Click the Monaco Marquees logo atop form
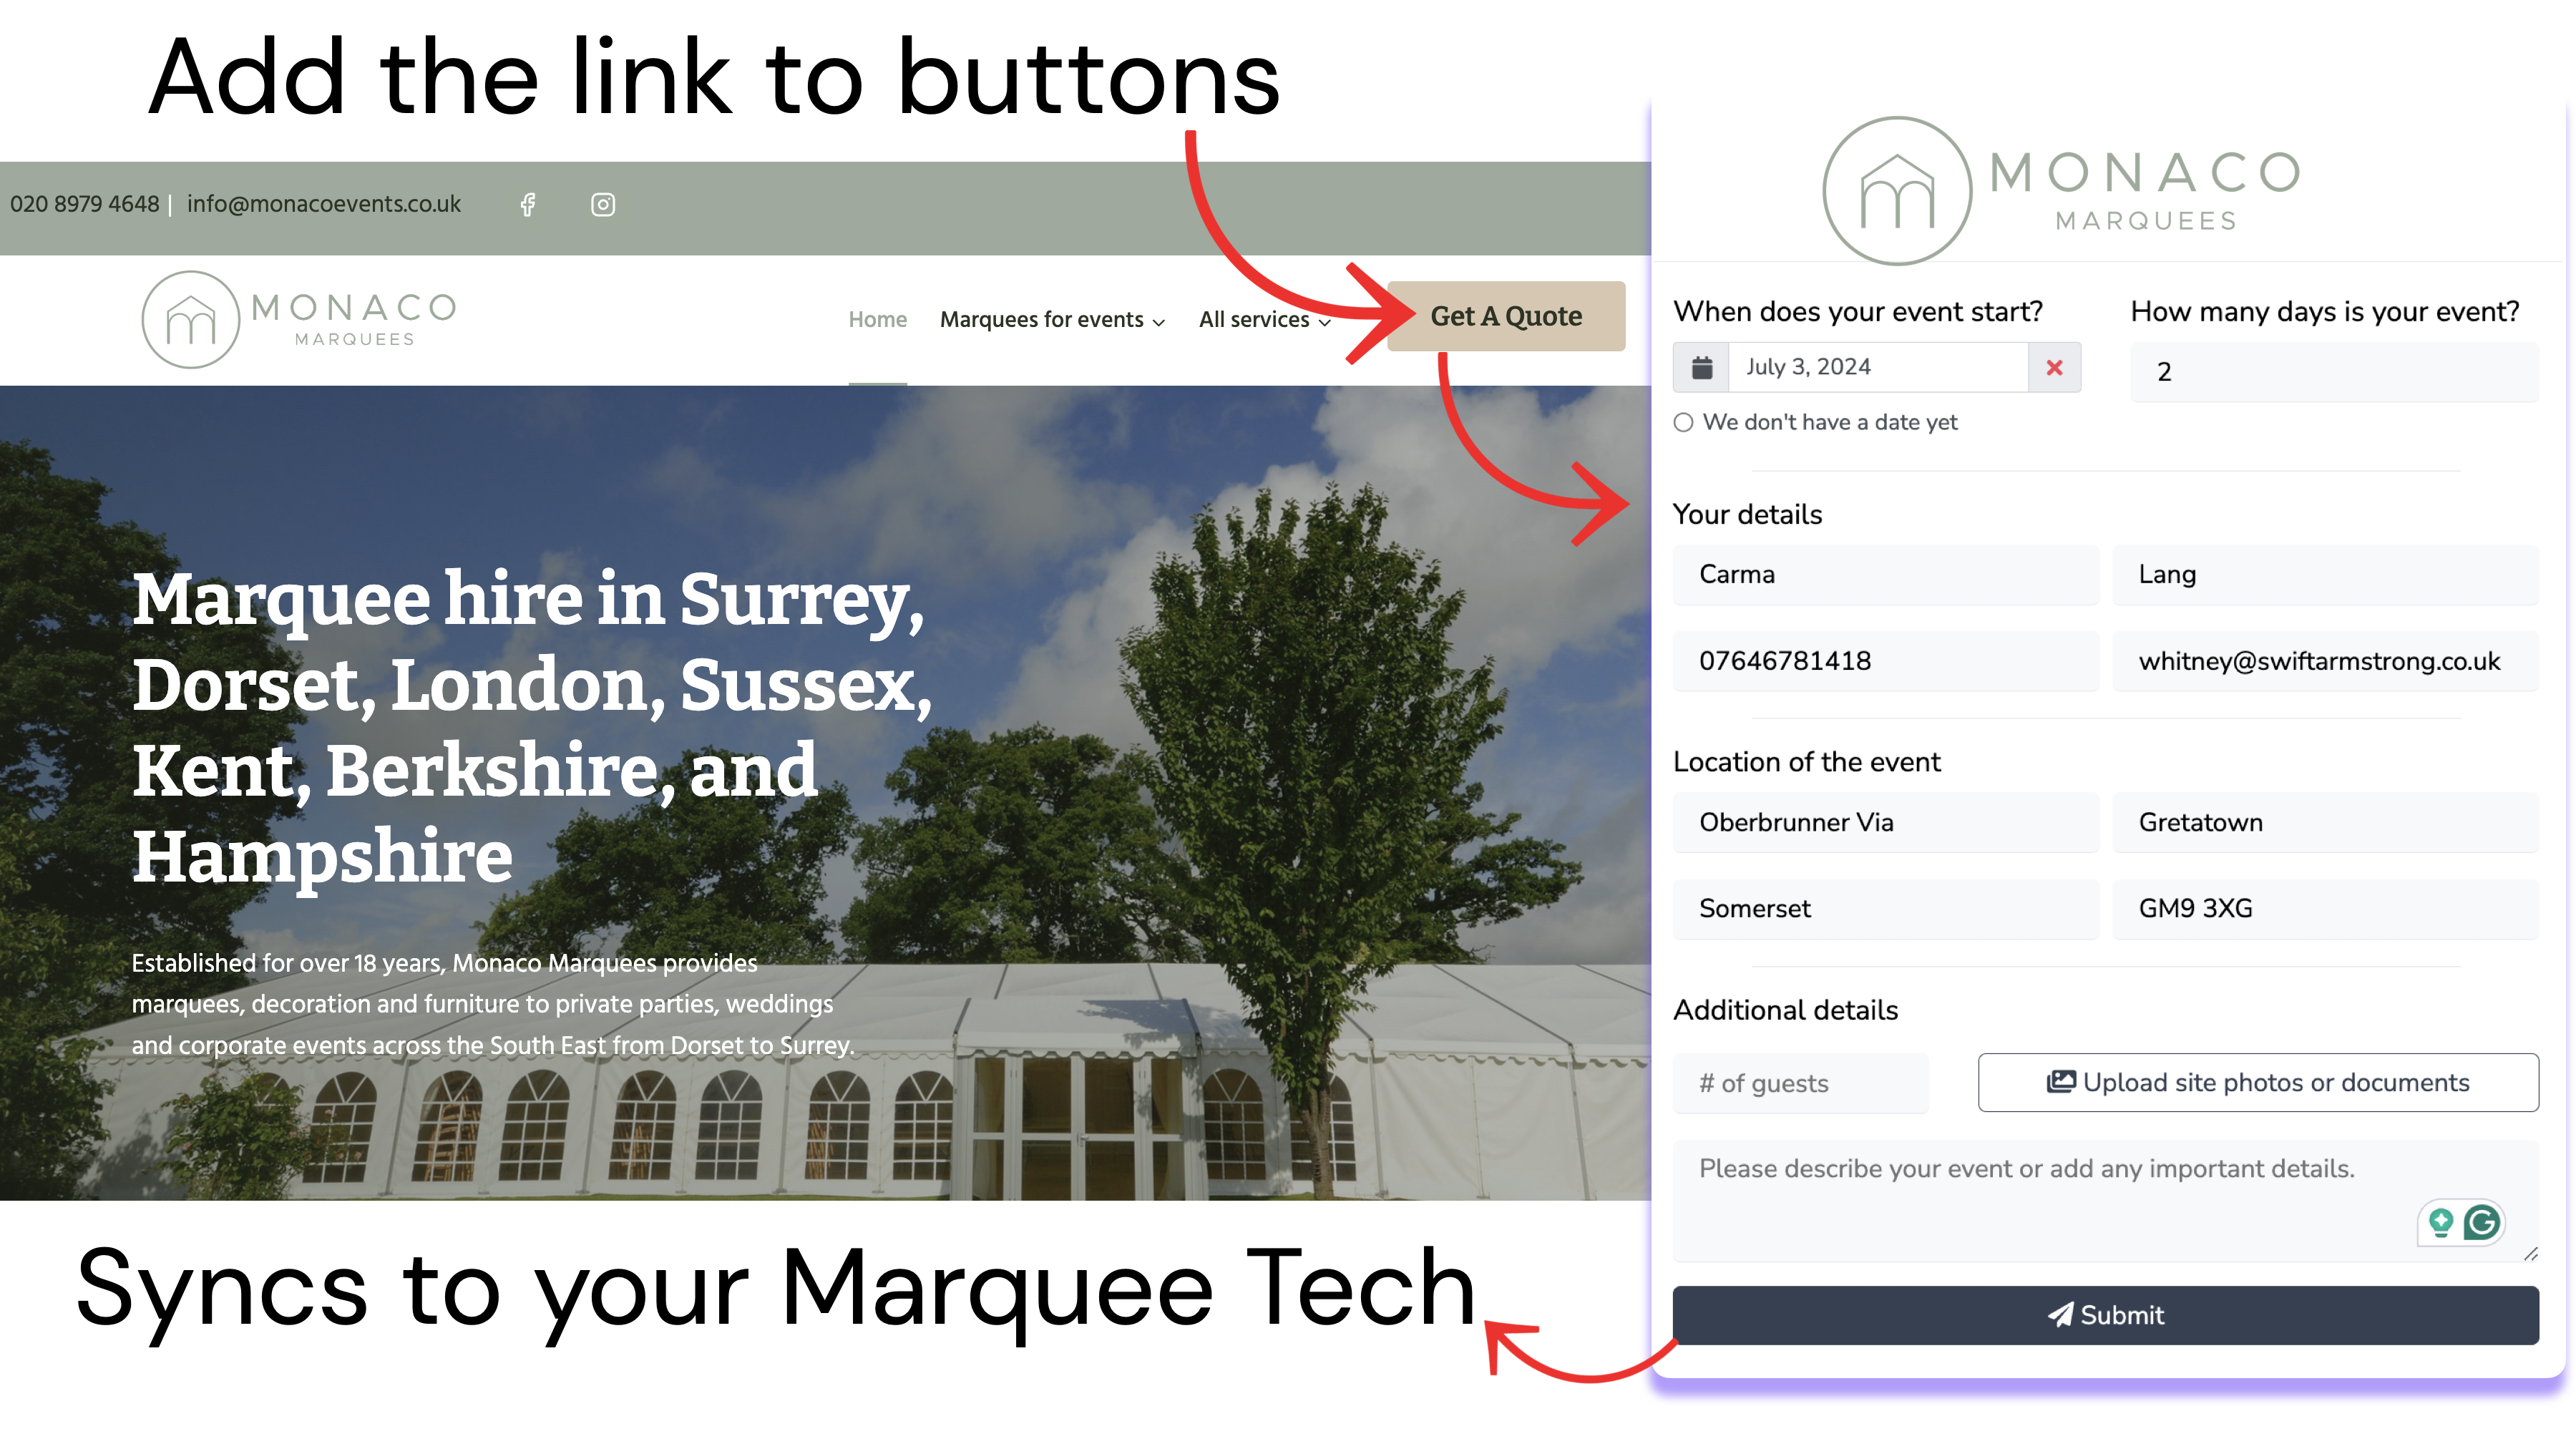Image resolution: width=2576 pixels, height=1454 pixels. tap(2062, 190)
